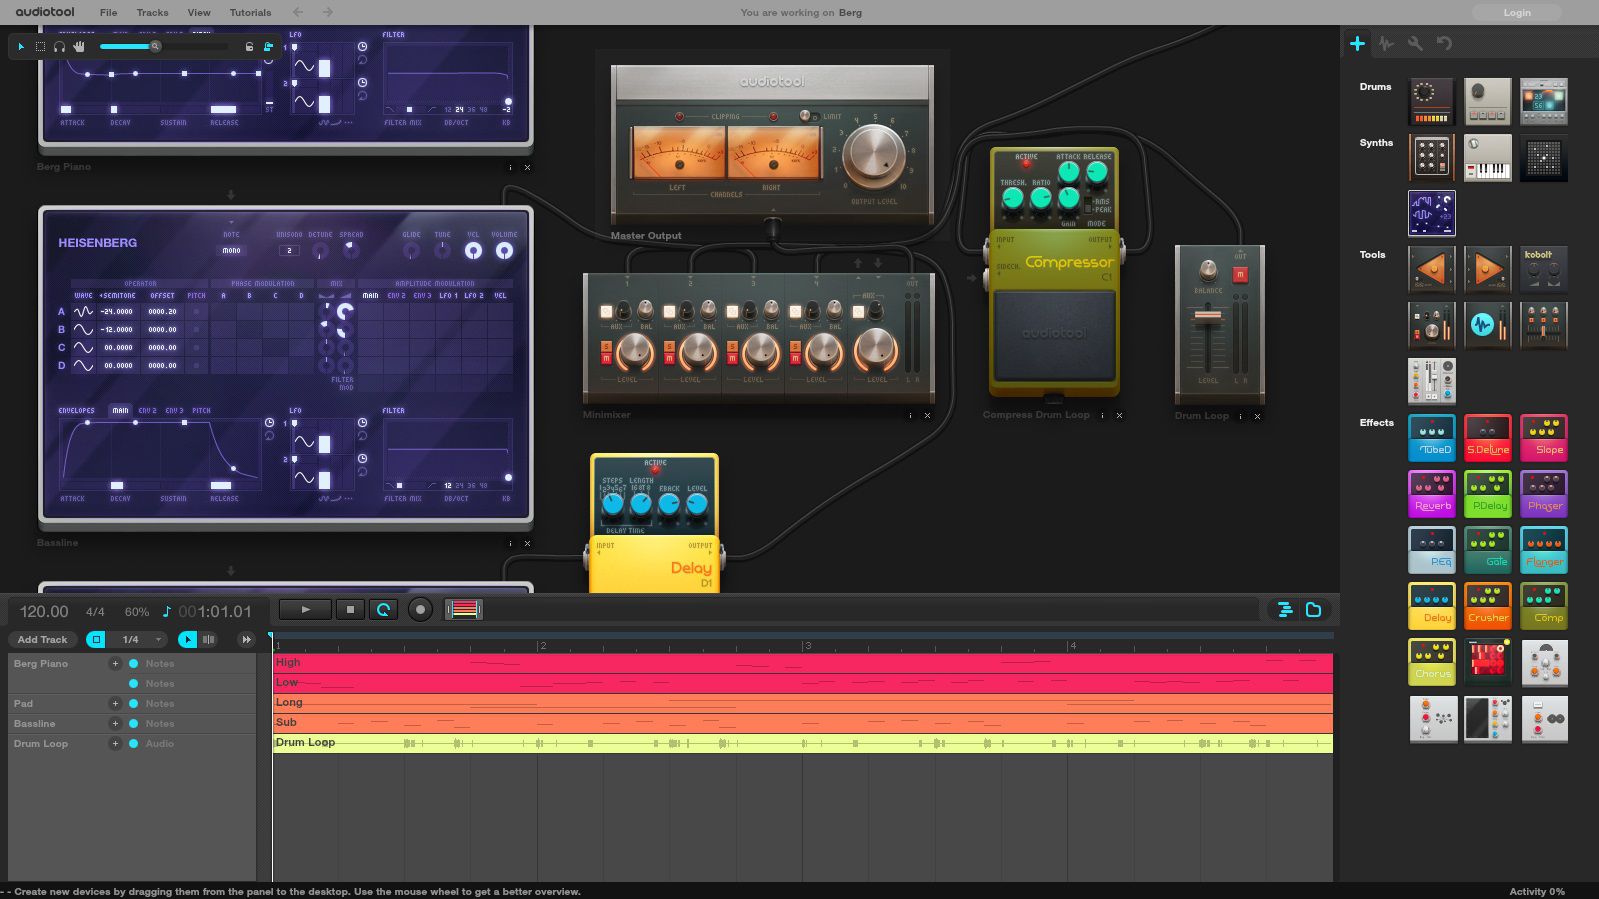The width and height of the screenshot is (1599, 899).
Task: Toggle snap-to-grid square button
Action: coord(96,639)
